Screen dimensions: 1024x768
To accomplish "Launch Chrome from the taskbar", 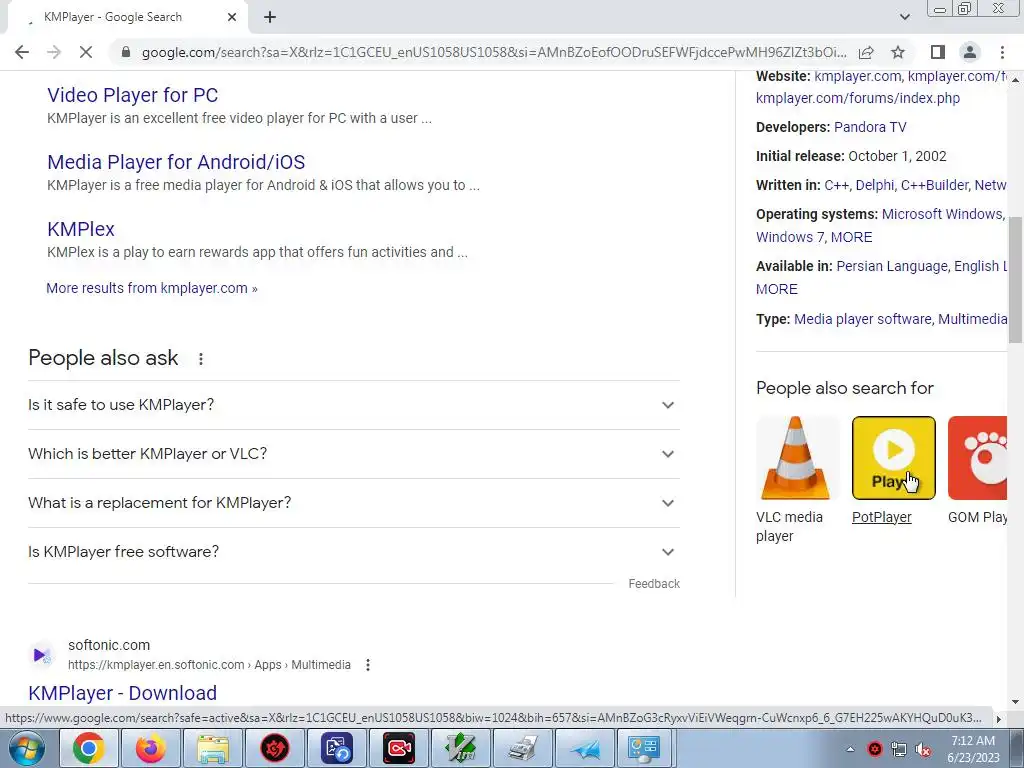I will click(89, 748).
